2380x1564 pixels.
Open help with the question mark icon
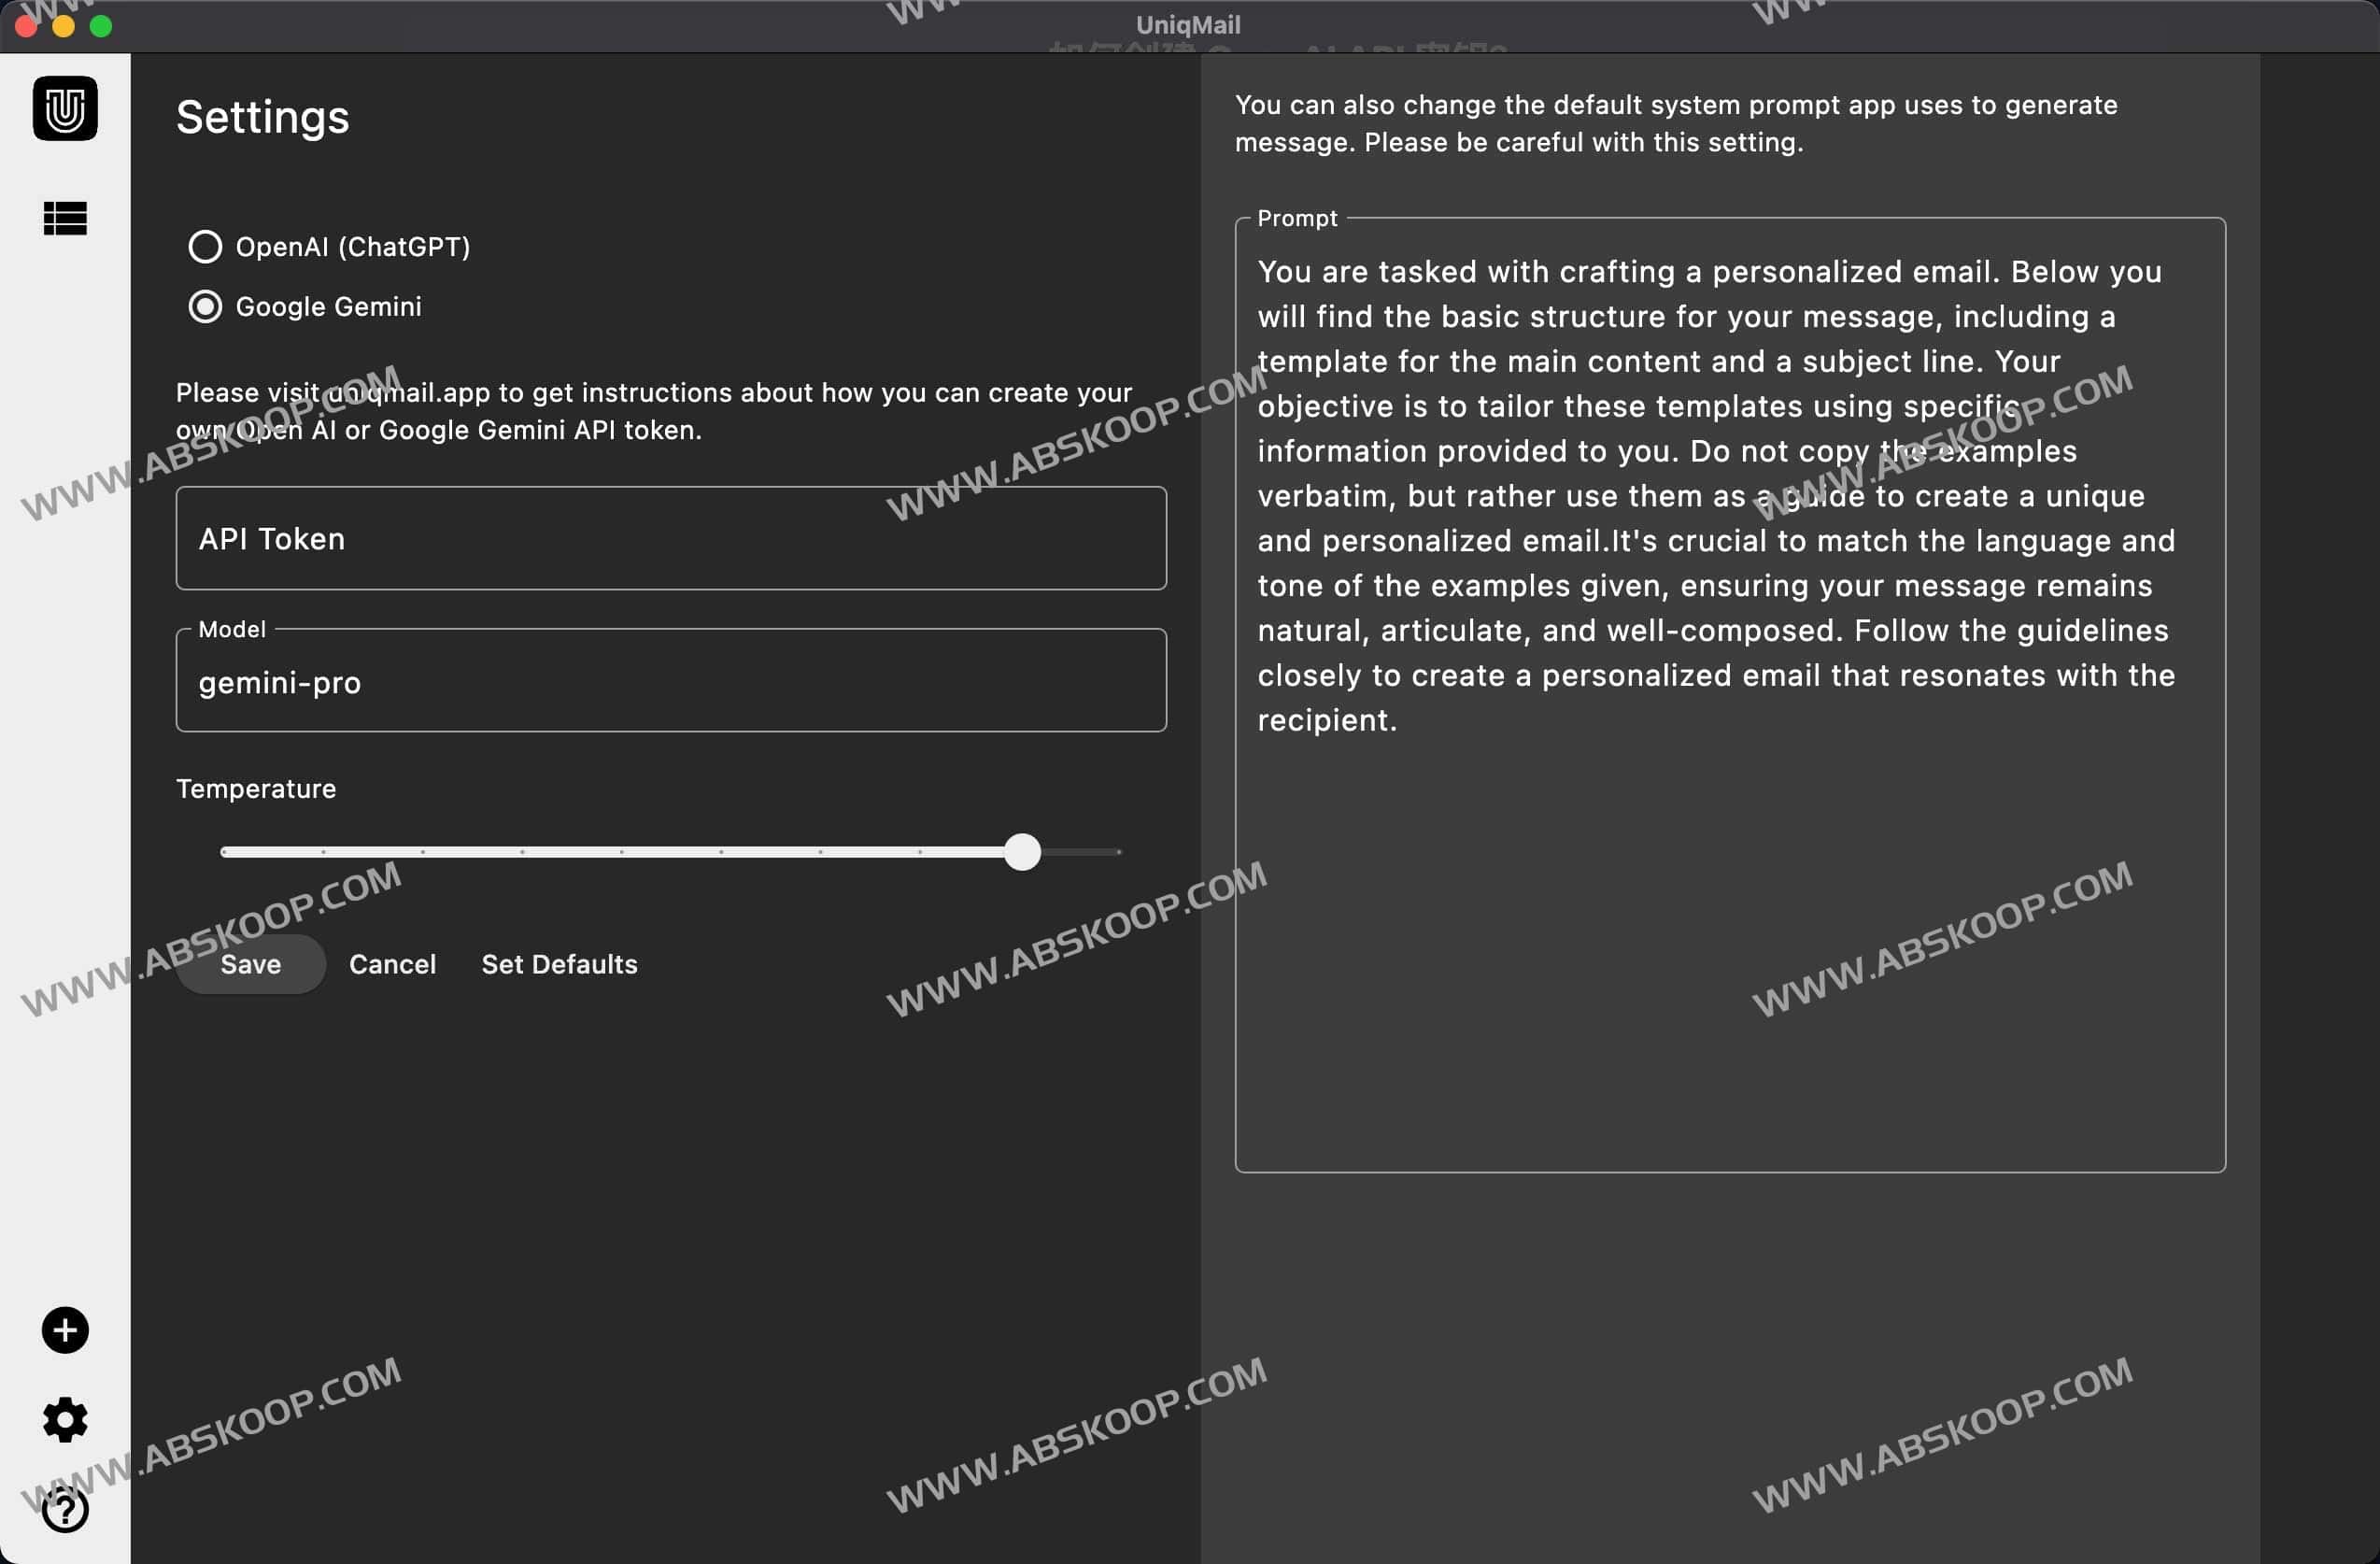point(65,1509)
